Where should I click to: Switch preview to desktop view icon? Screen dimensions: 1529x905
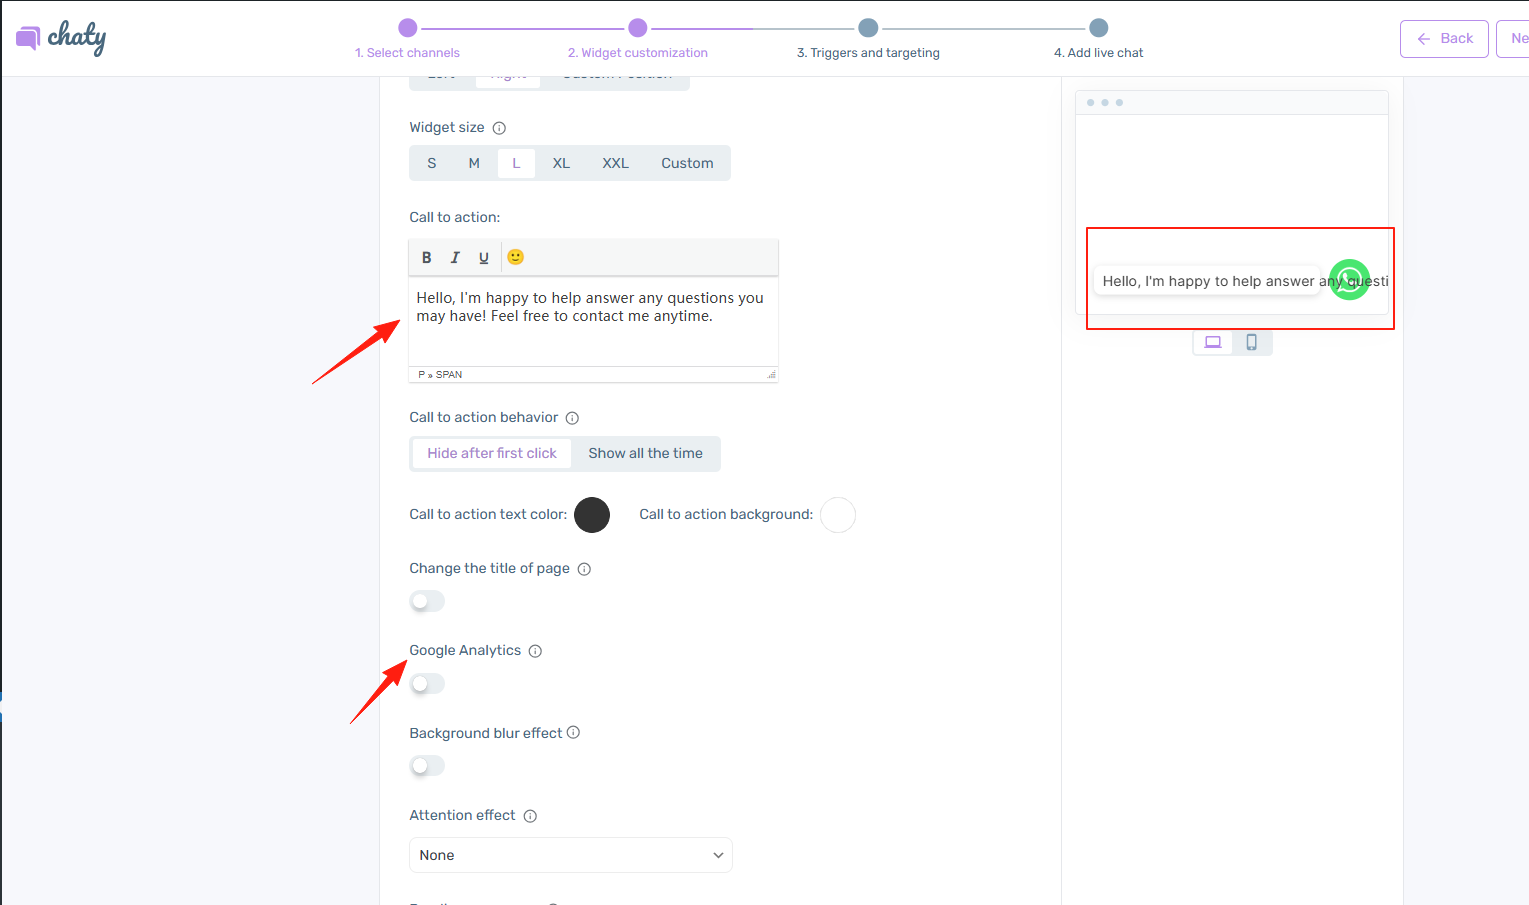(1213, 342)
